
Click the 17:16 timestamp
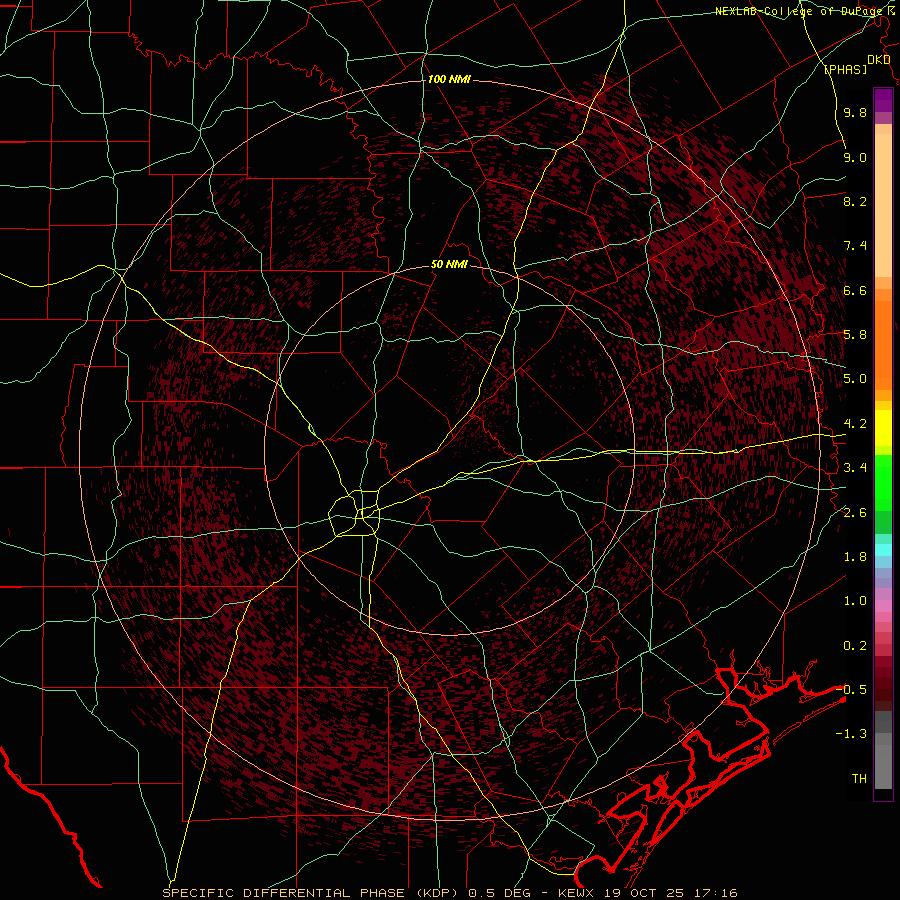pyautogui.click(x=716, y=893)
